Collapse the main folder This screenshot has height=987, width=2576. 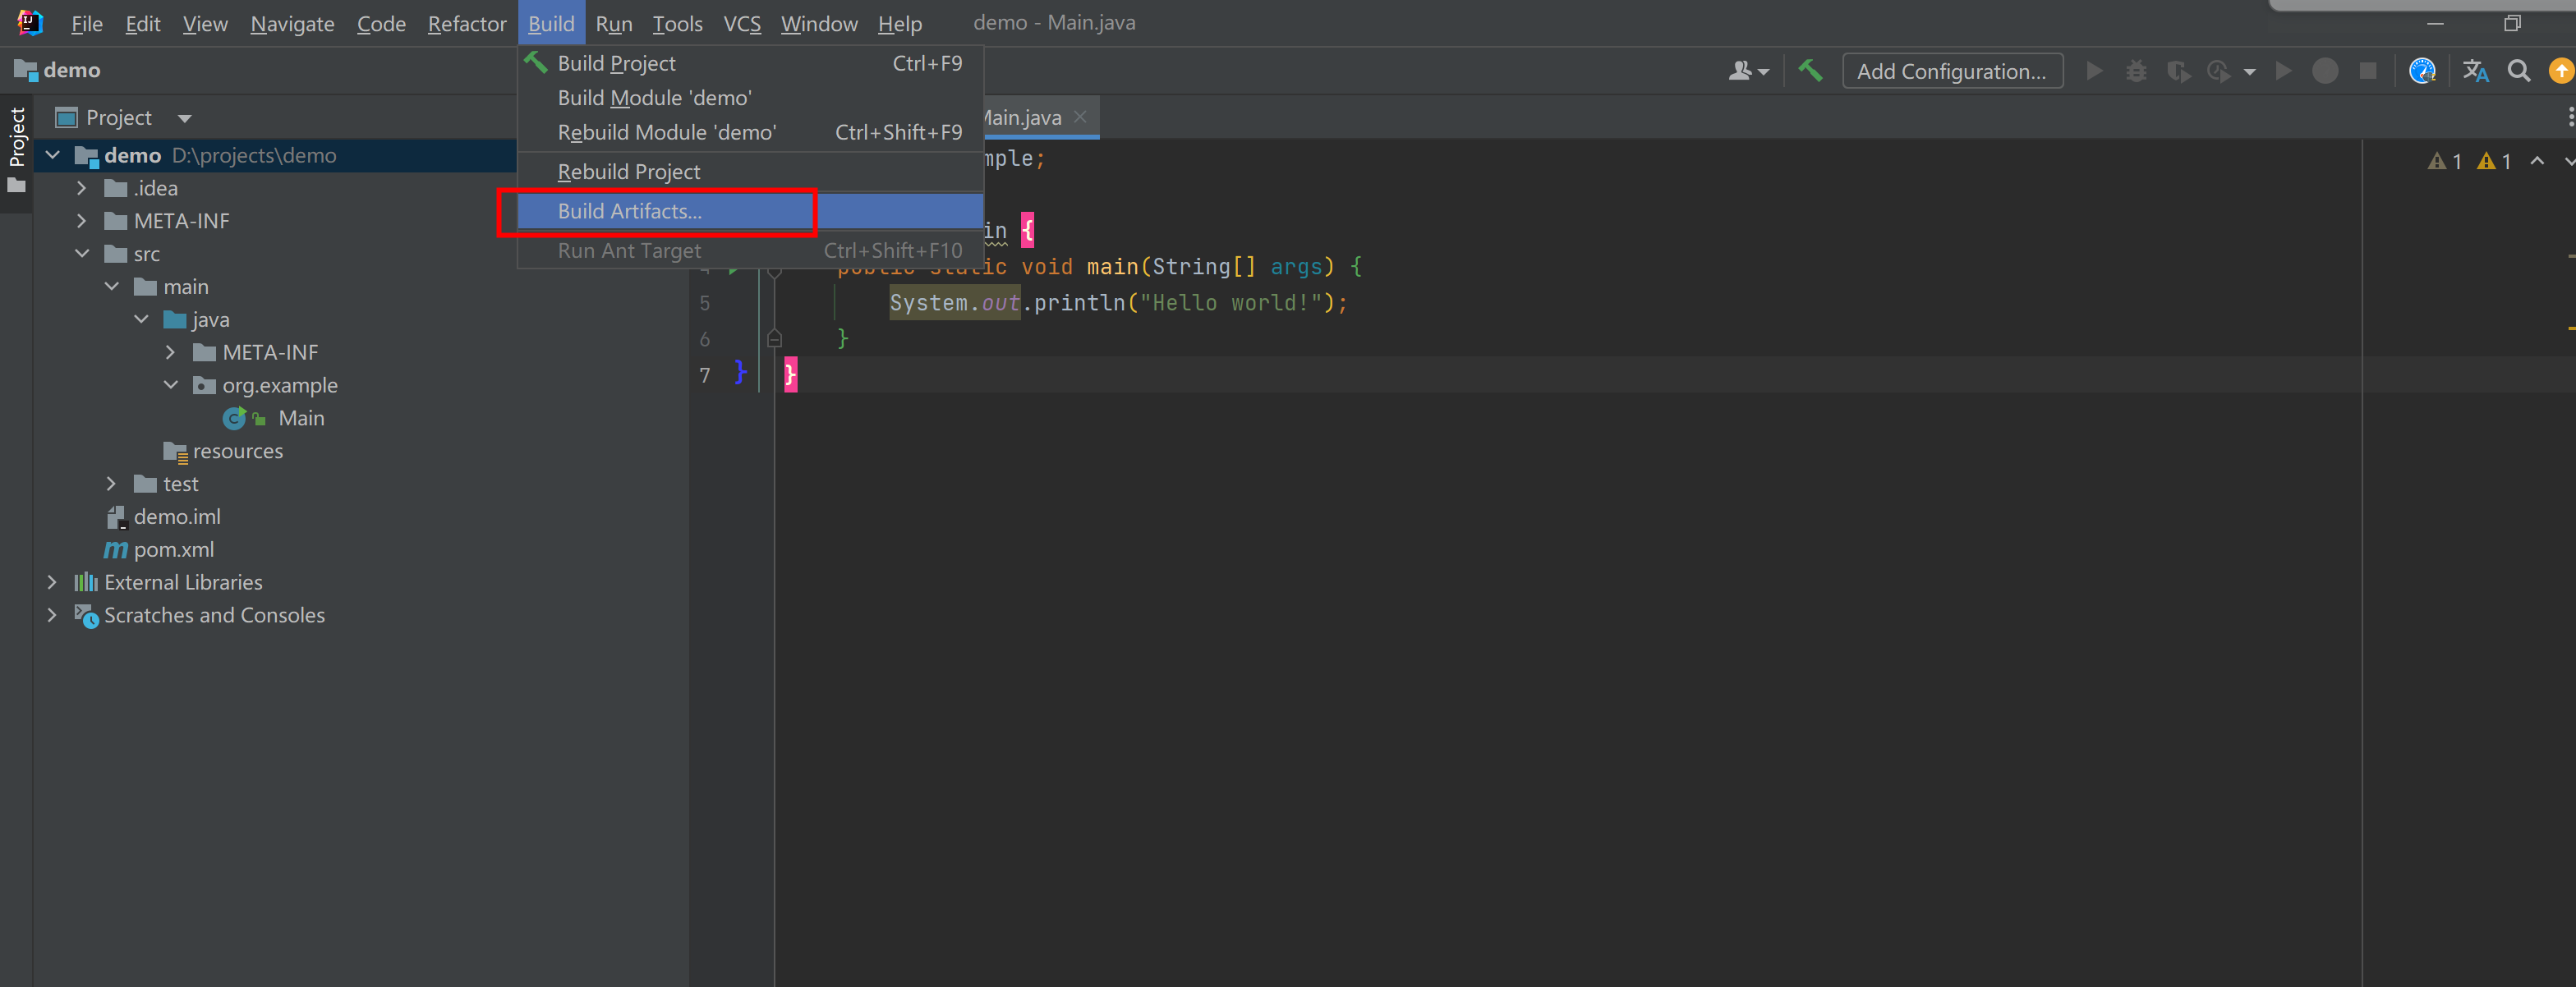click(112, 287)
